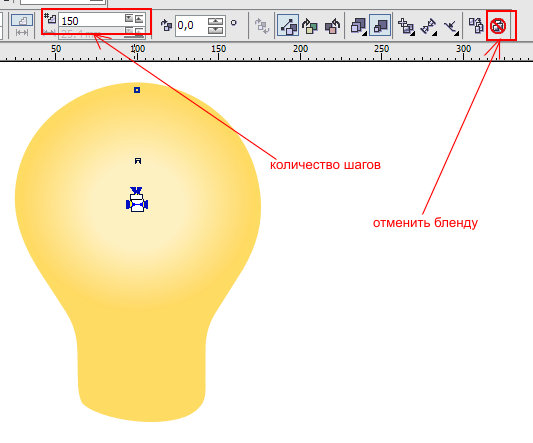Expand the Start and end properties dropdown
This screenshot has width=533, height=443.
pyautogui.click(x=428, y=26)
